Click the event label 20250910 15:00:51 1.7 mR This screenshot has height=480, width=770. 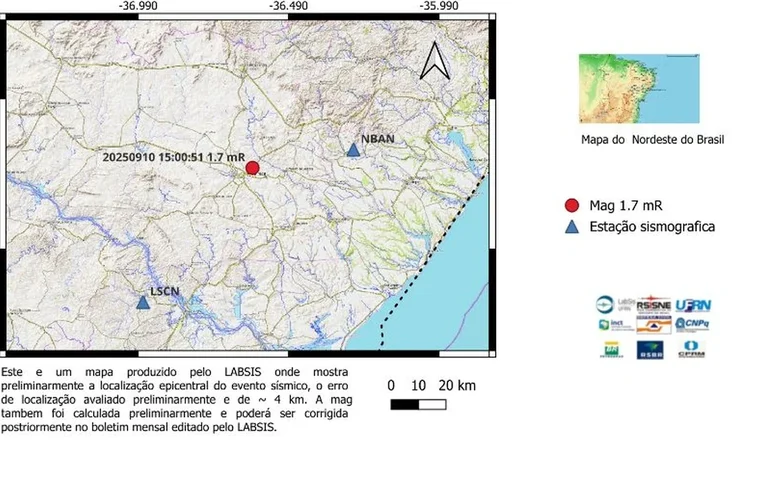[x=173, y=157]
